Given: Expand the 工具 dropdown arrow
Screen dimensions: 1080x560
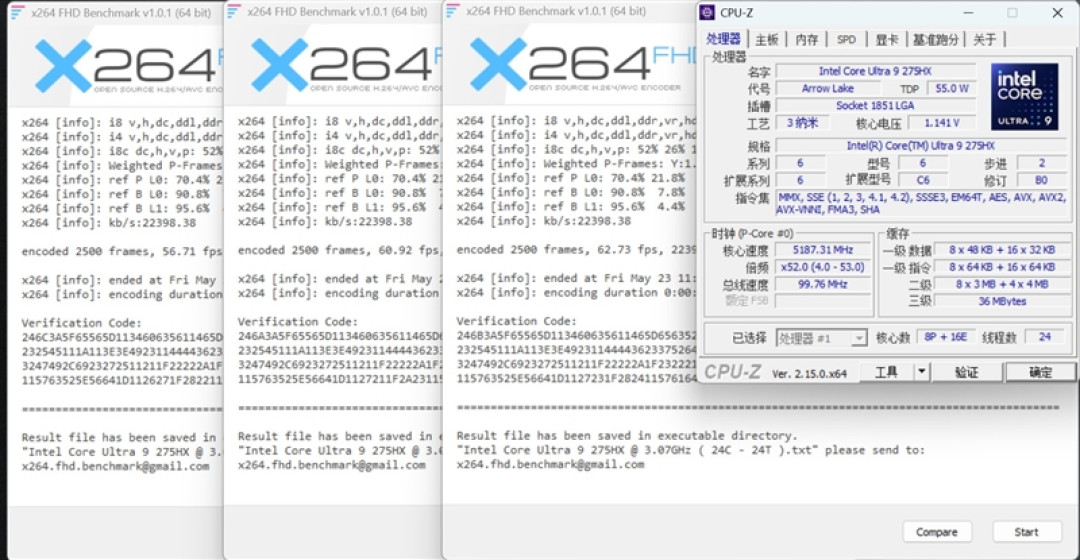Looking at the screenshot, I should [922, 372].
